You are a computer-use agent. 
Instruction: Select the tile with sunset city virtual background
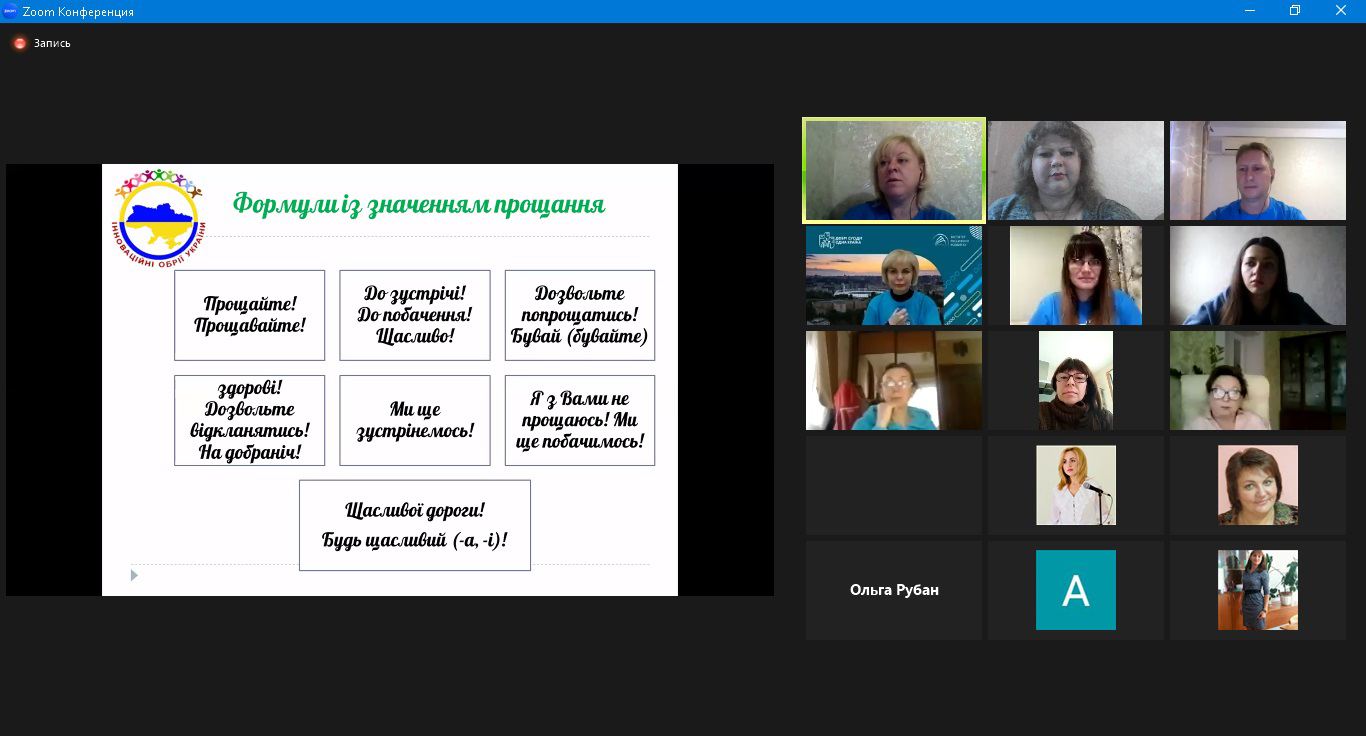pos(894,276)
